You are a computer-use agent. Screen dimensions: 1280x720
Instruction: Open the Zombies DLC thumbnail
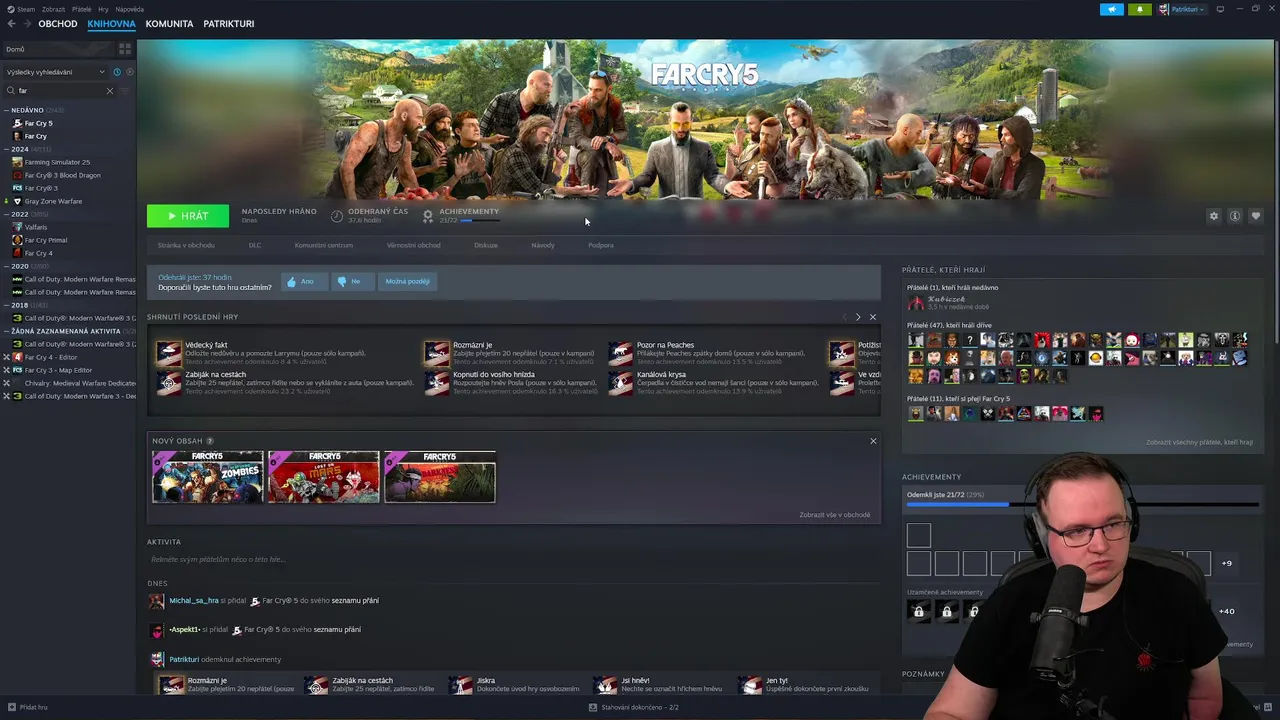pos(208,477)
